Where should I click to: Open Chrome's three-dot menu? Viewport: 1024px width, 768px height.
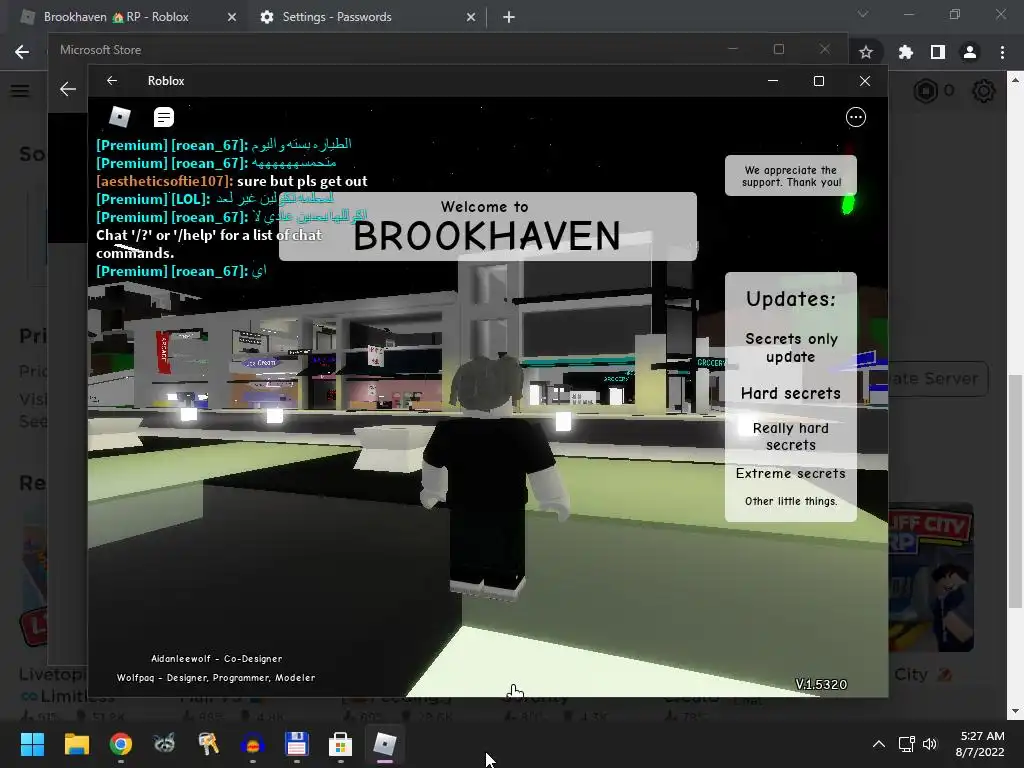(x=1002, y=52)
